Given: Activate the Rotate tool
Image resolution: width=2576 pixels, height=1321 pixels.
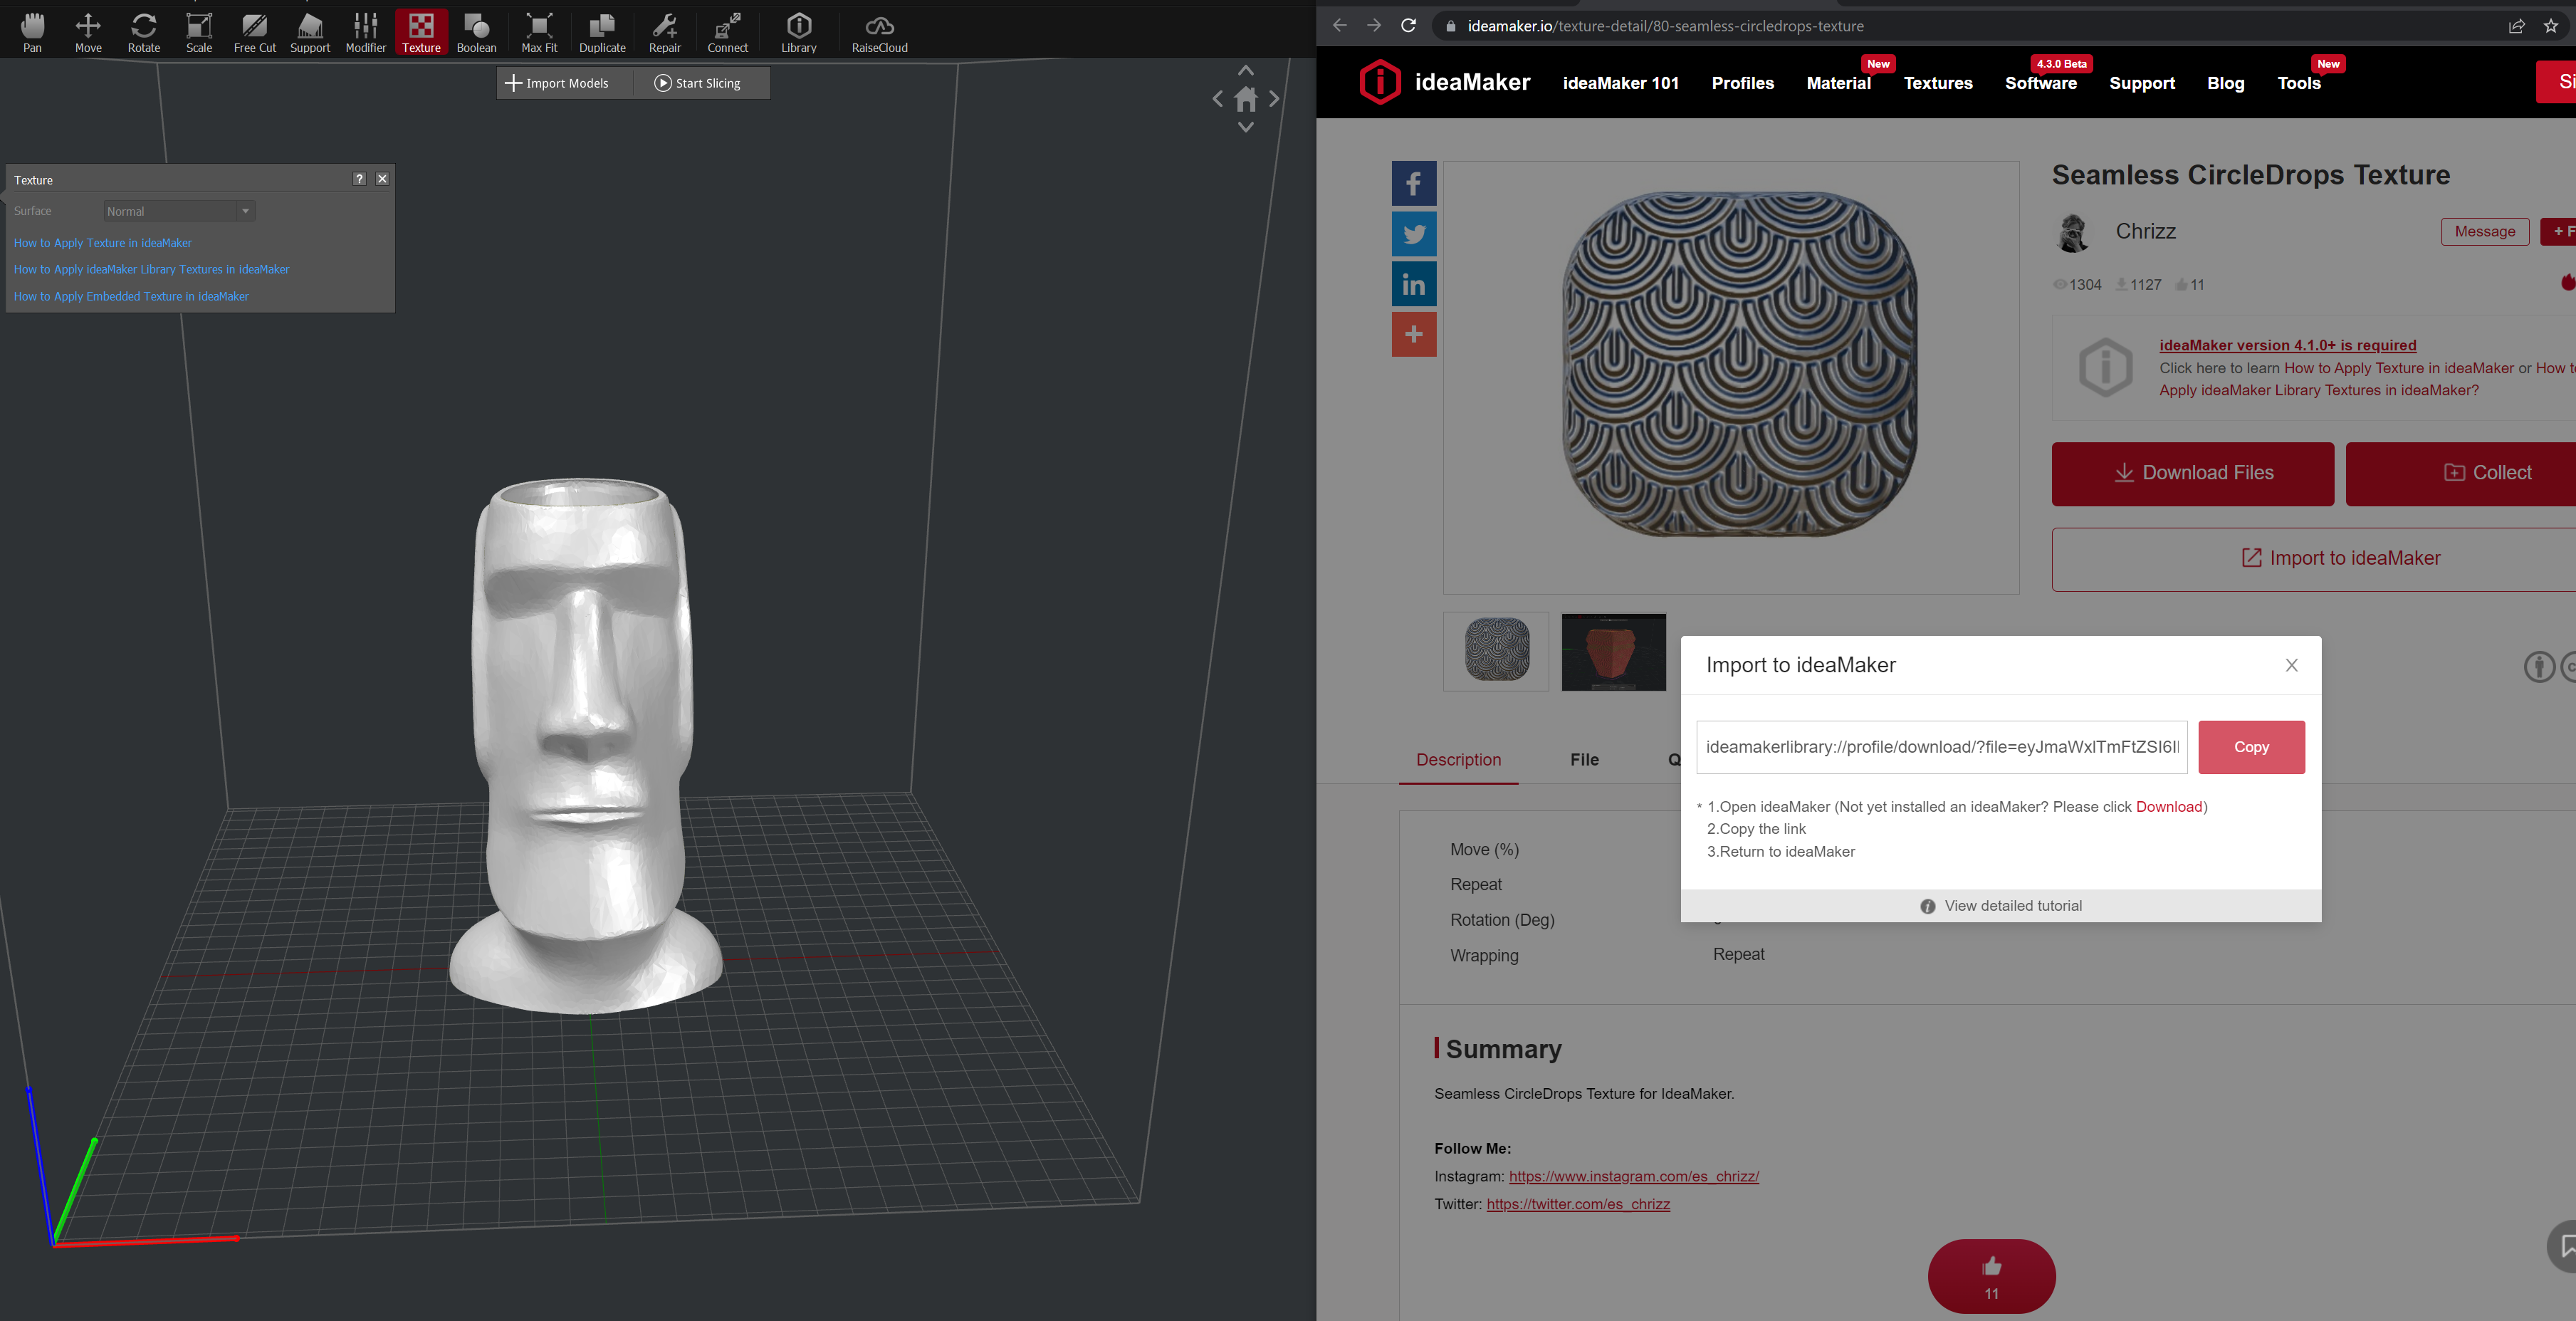Looking at the screenshot, I should click(x=144, y=33).
